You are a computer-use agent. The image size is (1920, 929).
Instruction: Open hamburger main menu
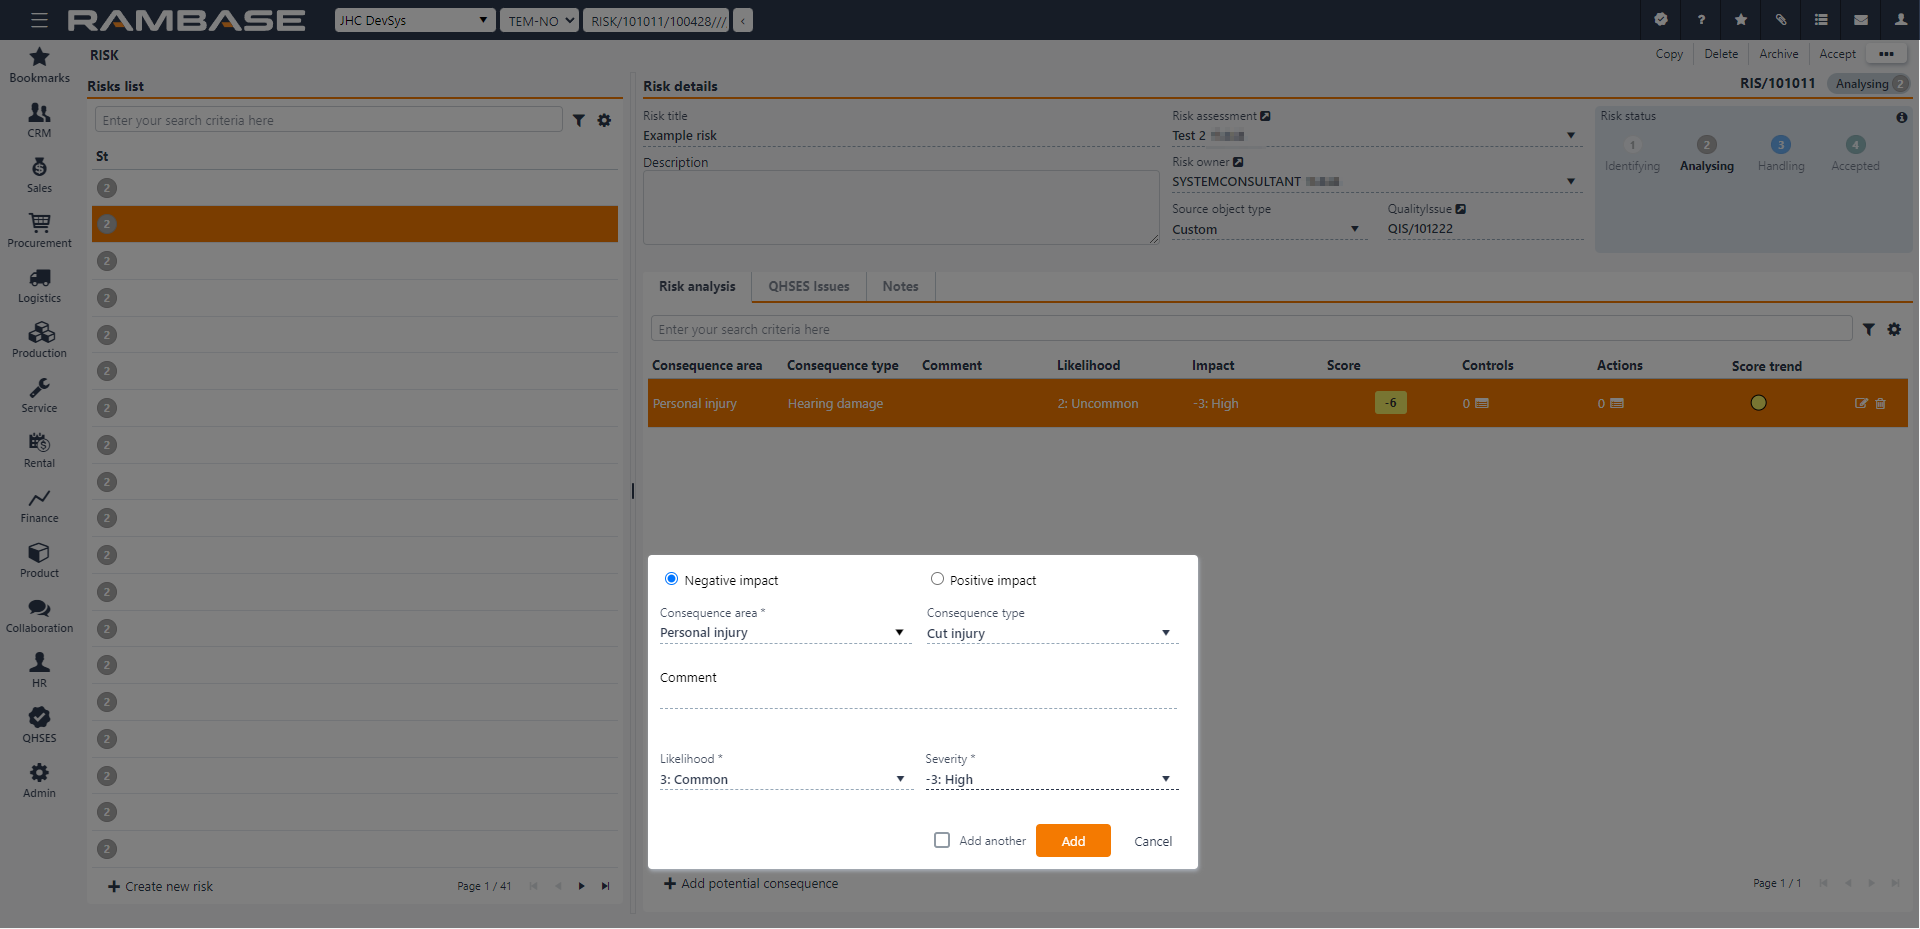(x=39, y=20)
